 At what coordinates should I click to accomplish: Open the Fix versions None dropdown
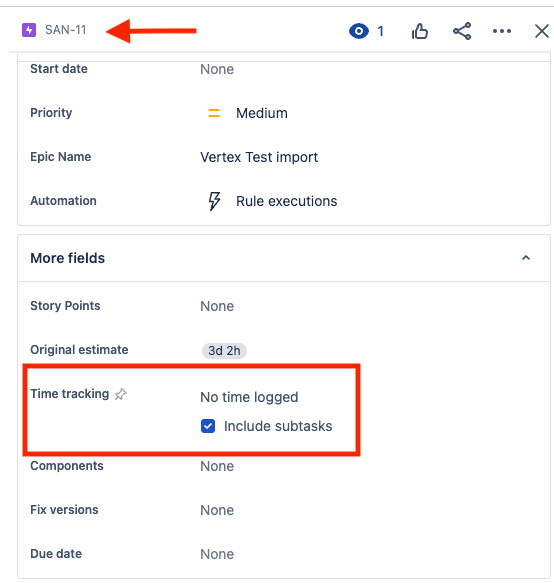pos(217,510)
